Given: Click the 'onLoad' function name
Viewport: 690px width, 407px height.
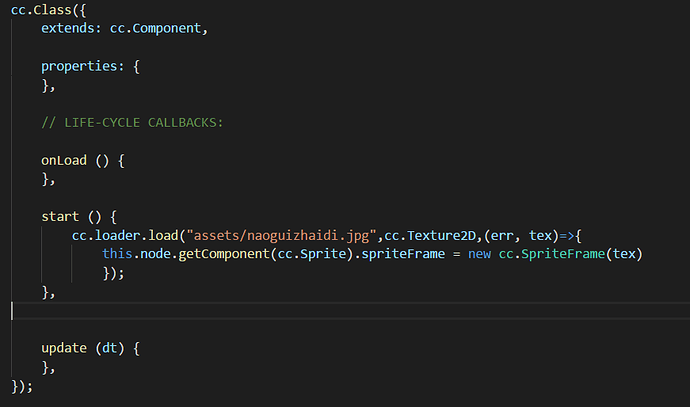Looking at the screenshot, I should point(66,160).
